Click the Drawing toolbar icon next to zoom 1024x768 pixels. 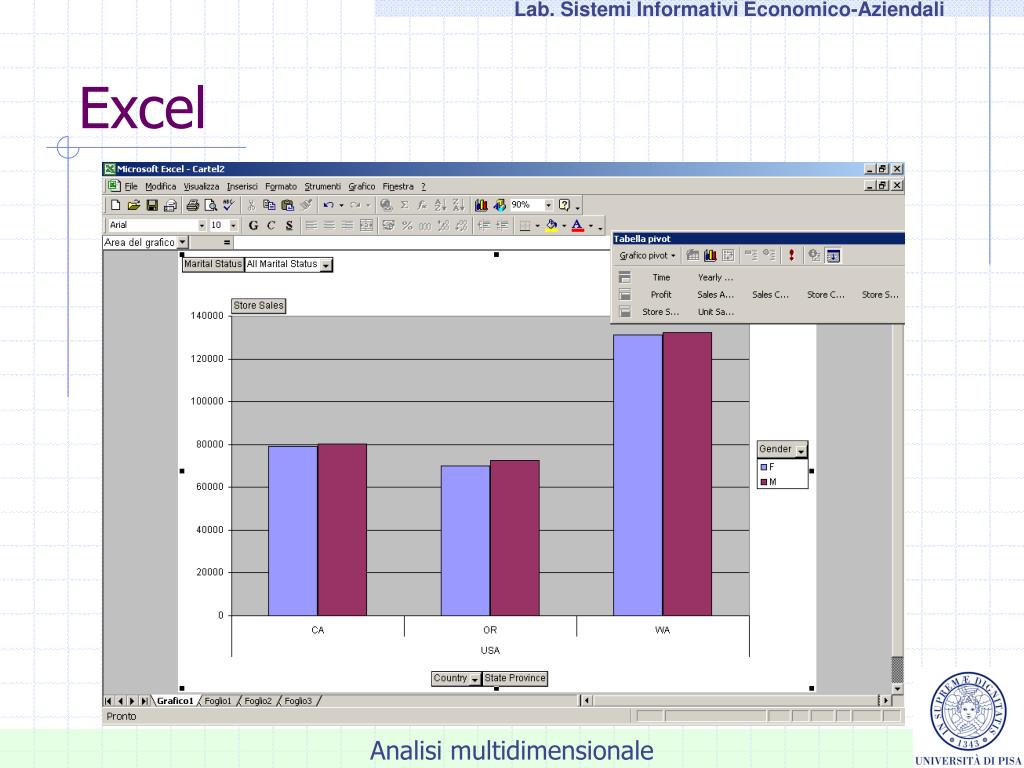[x=500, y=205]
